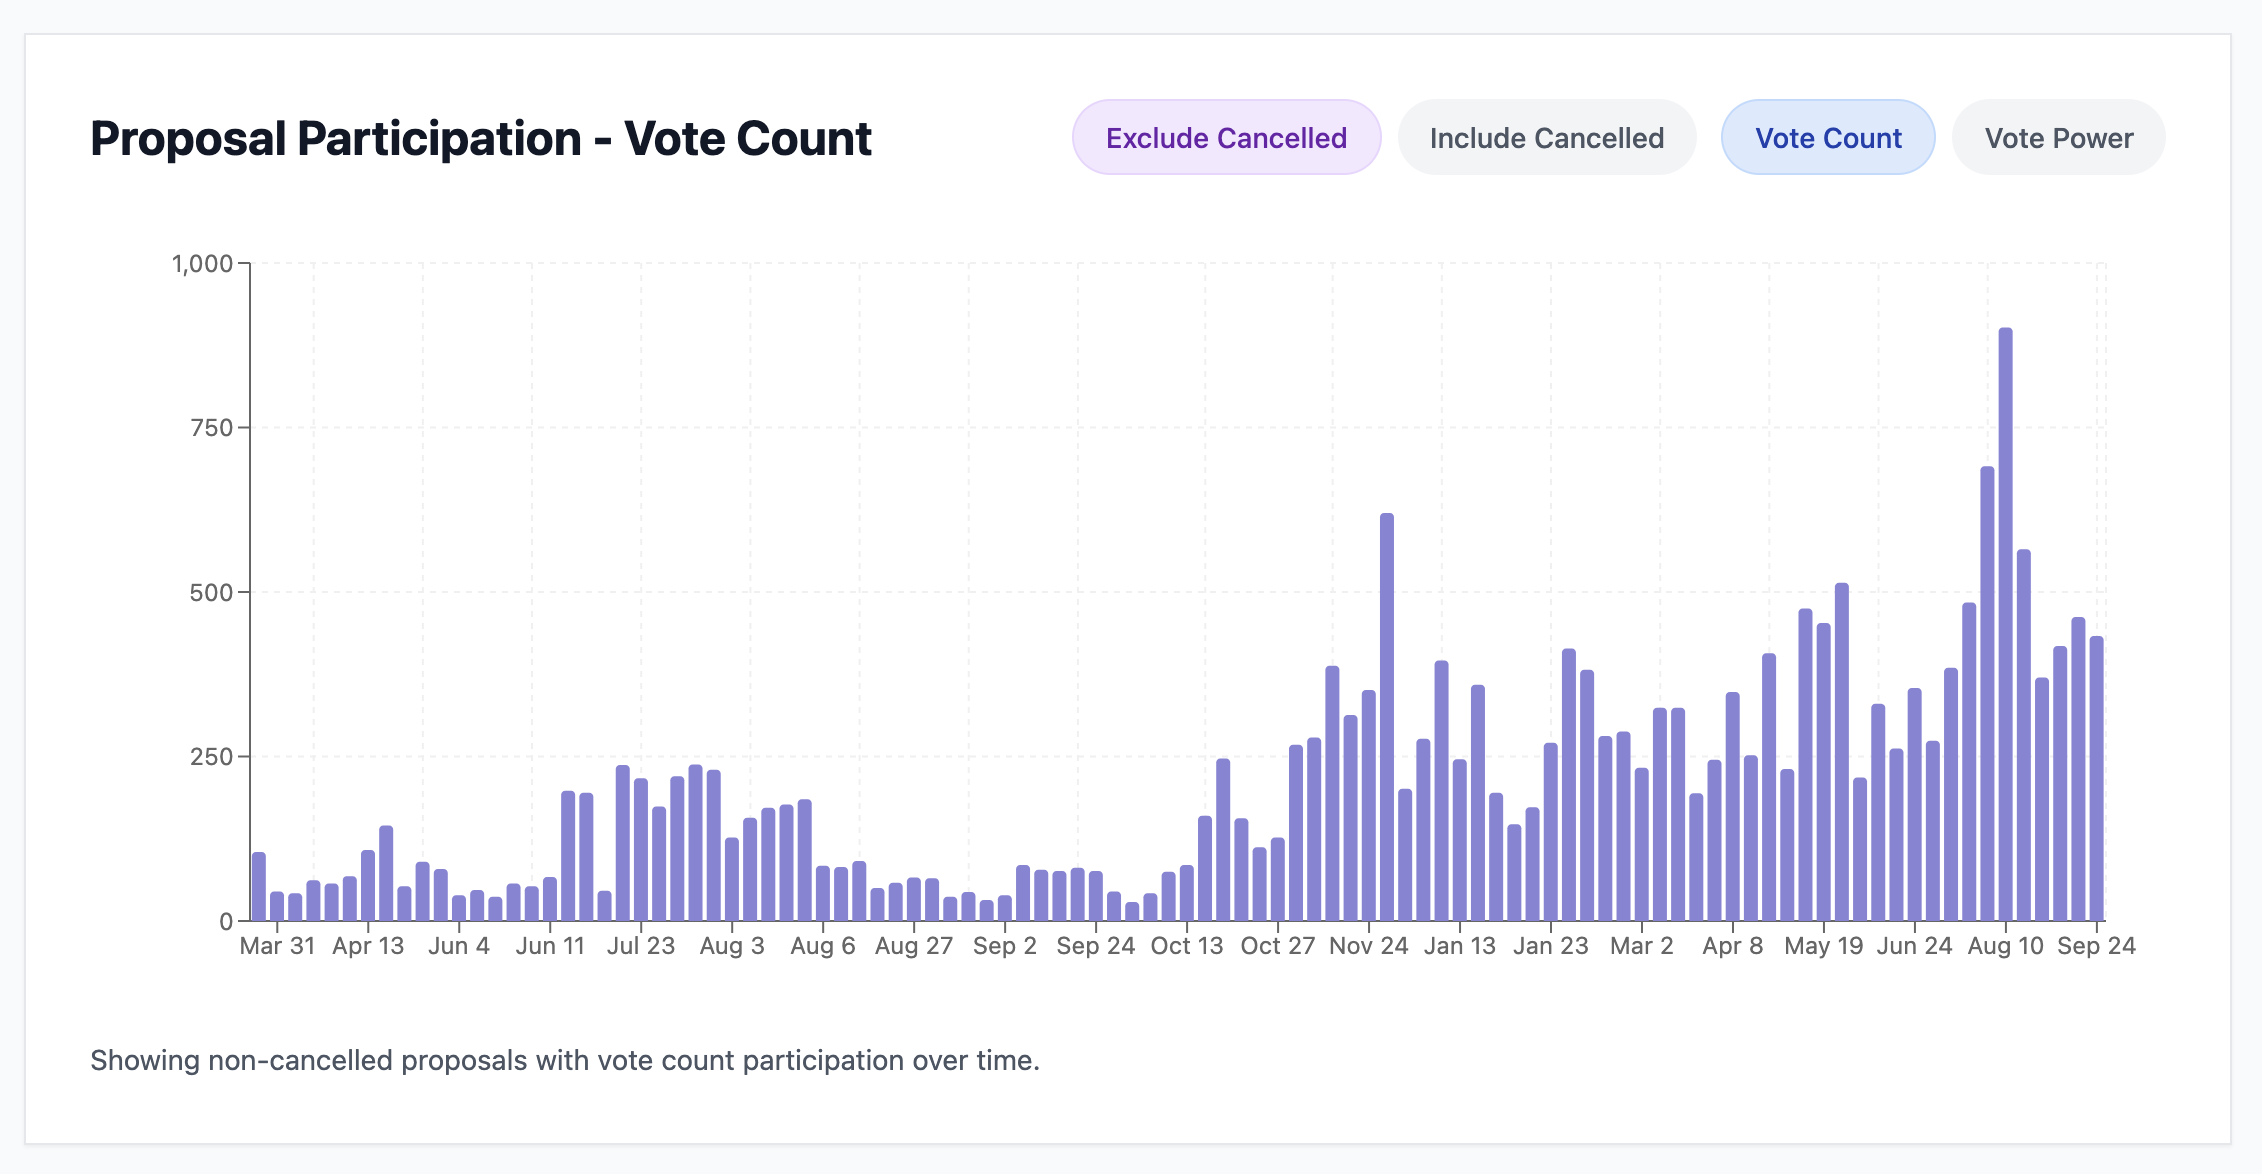Screen dimensions: 2262x1174
Task: Select the Exclude Cancelled filter
Action: pos(1226,138)
